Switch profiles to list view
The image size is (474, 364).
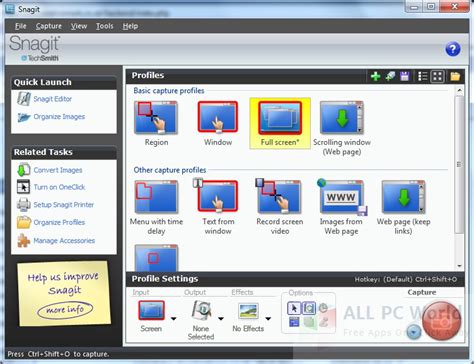[423, 76]
